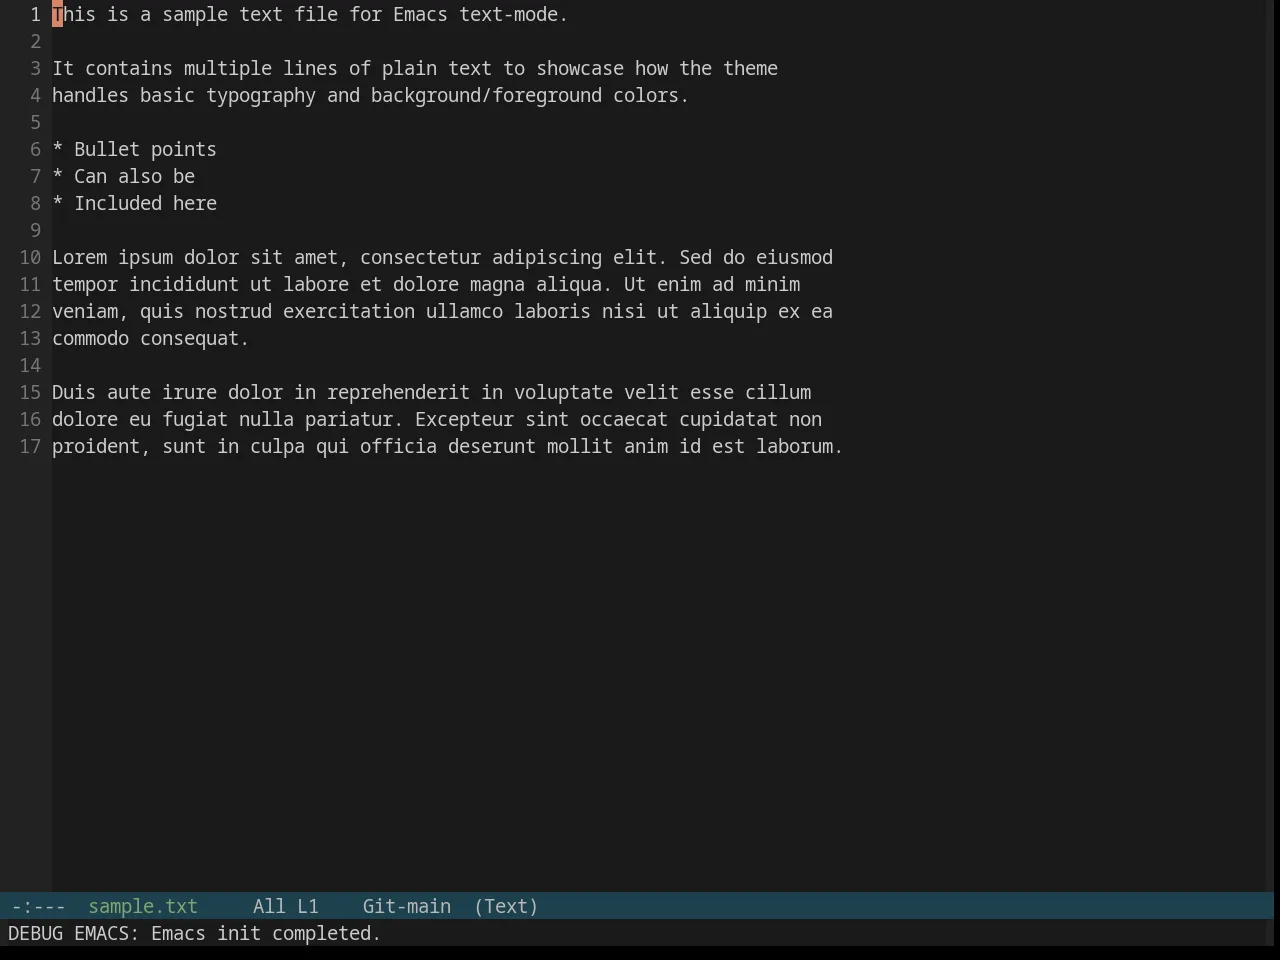Click the word 'cillum' in line 15

778,392
